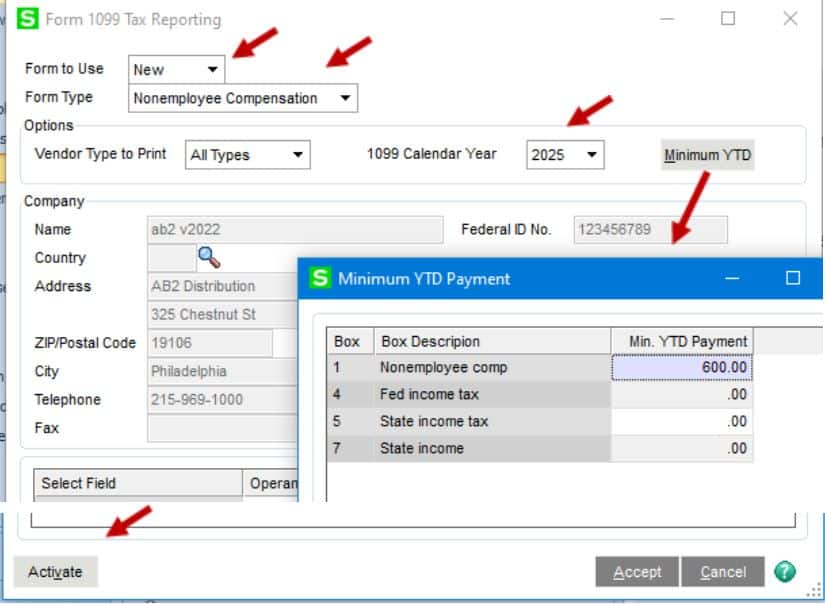The height and width of the screenshot is (604, 825).
Task: Click the Minimum YTD button
Action: pos(706,155)
